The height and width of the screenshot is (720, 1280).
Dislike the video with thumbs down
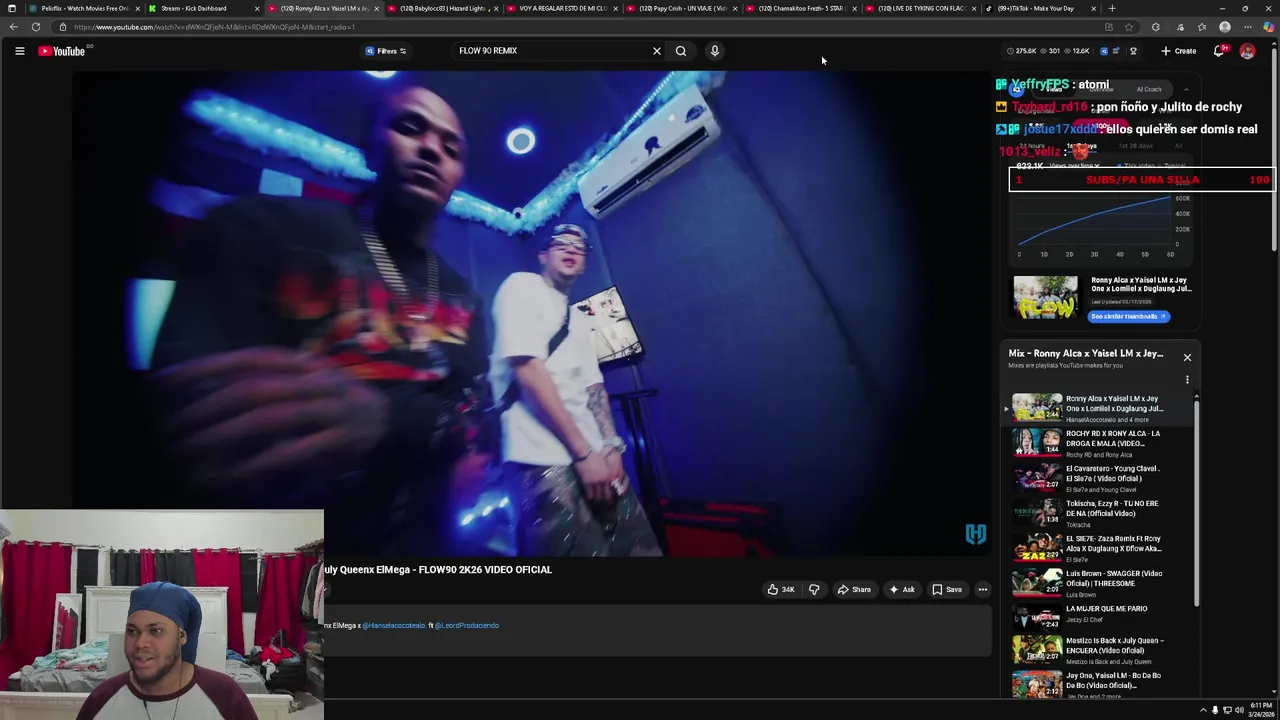pyautogui.click(x=814, y=590)
